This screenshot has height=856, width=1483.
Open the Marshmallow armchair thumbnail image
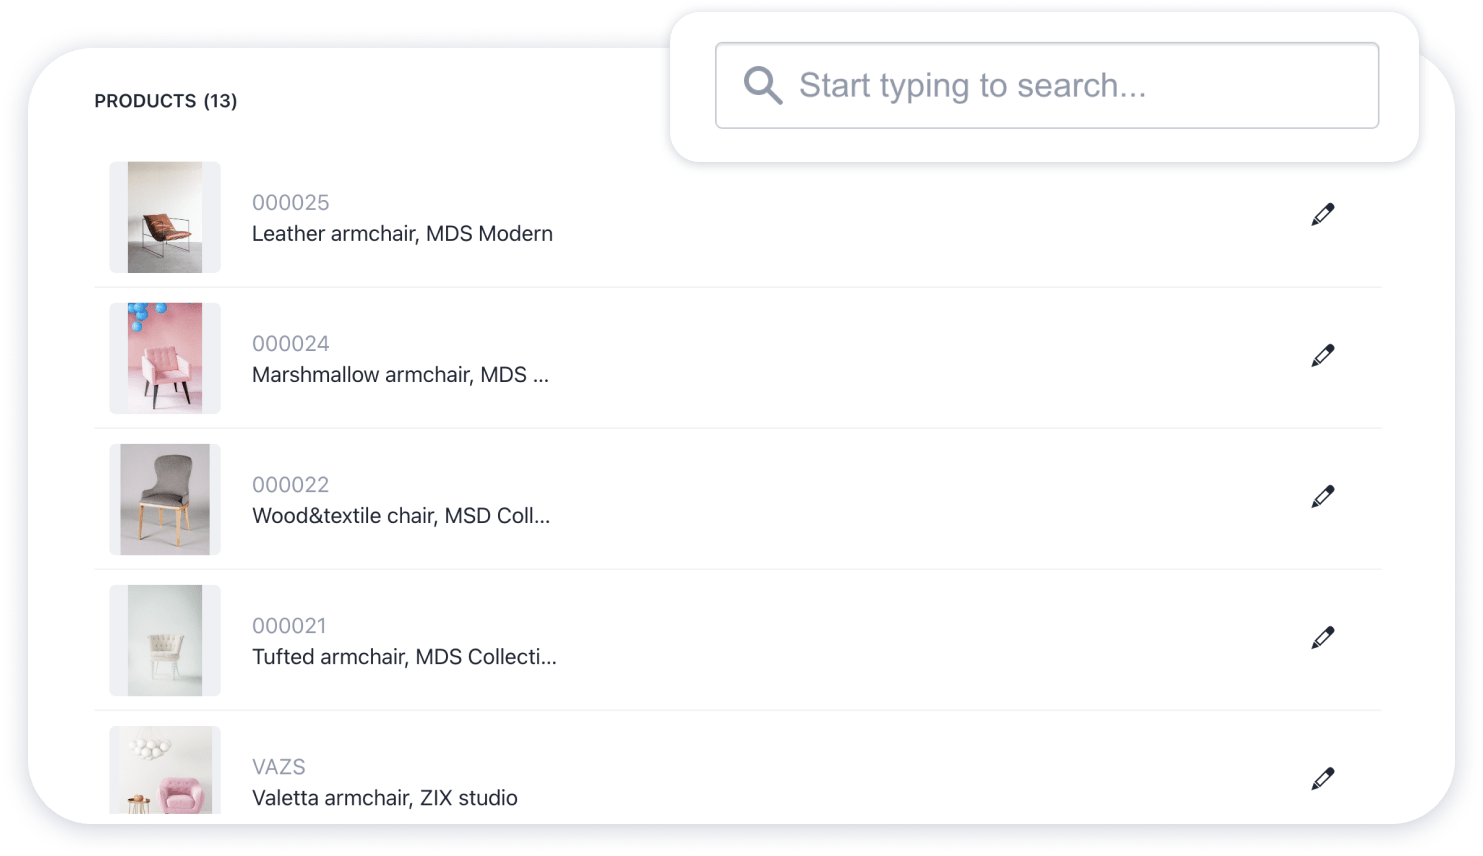pos(165,358)
